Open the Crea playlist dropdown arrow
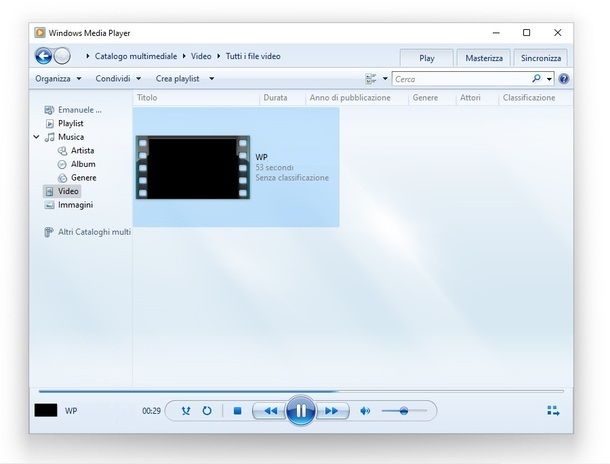Viewport: 610px width, 464px height. tap(211, 79)
